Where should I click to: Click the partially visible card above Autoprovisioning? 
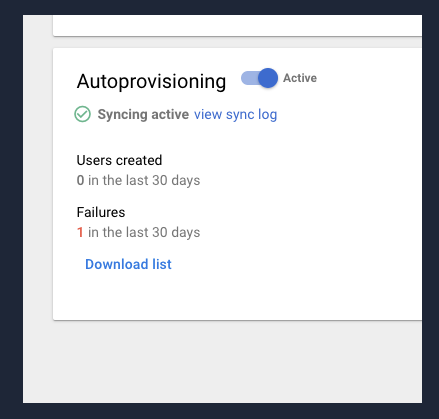pos(237,25)
